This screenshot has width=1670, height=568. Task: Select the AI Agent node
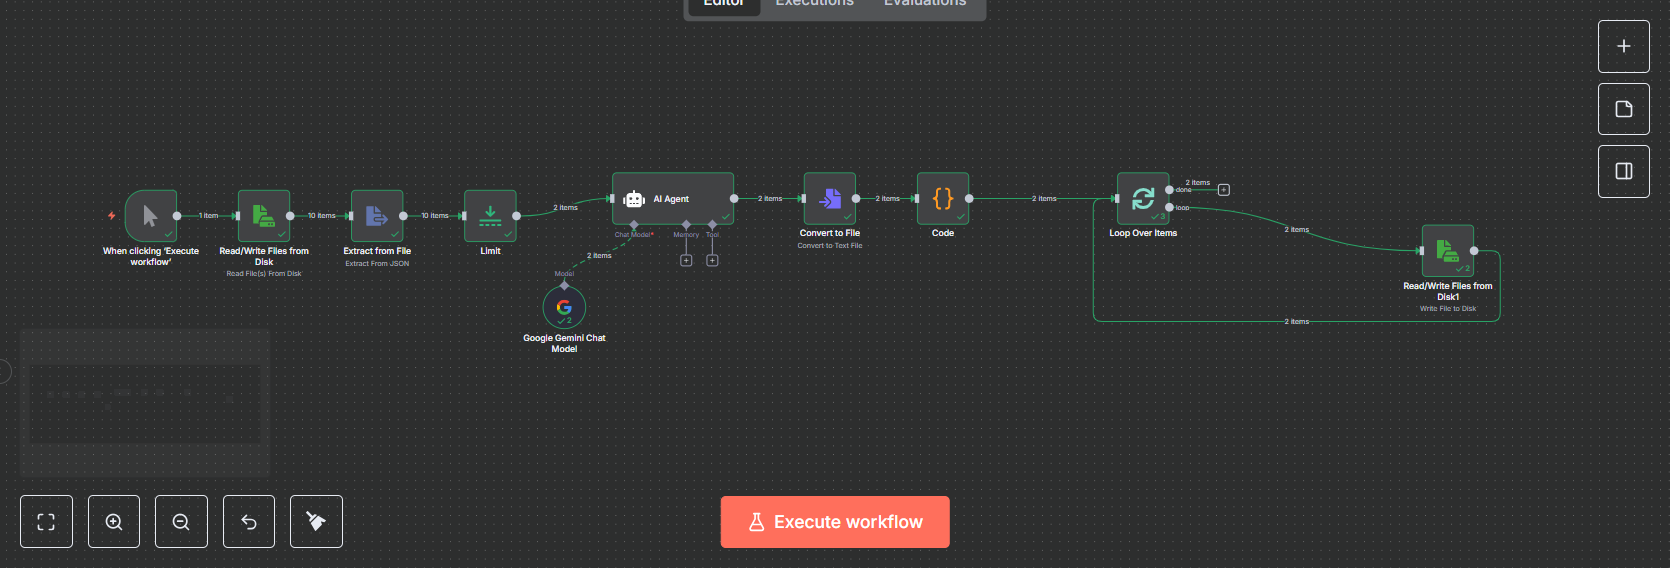pyautogui.click(x=672, y=198)
